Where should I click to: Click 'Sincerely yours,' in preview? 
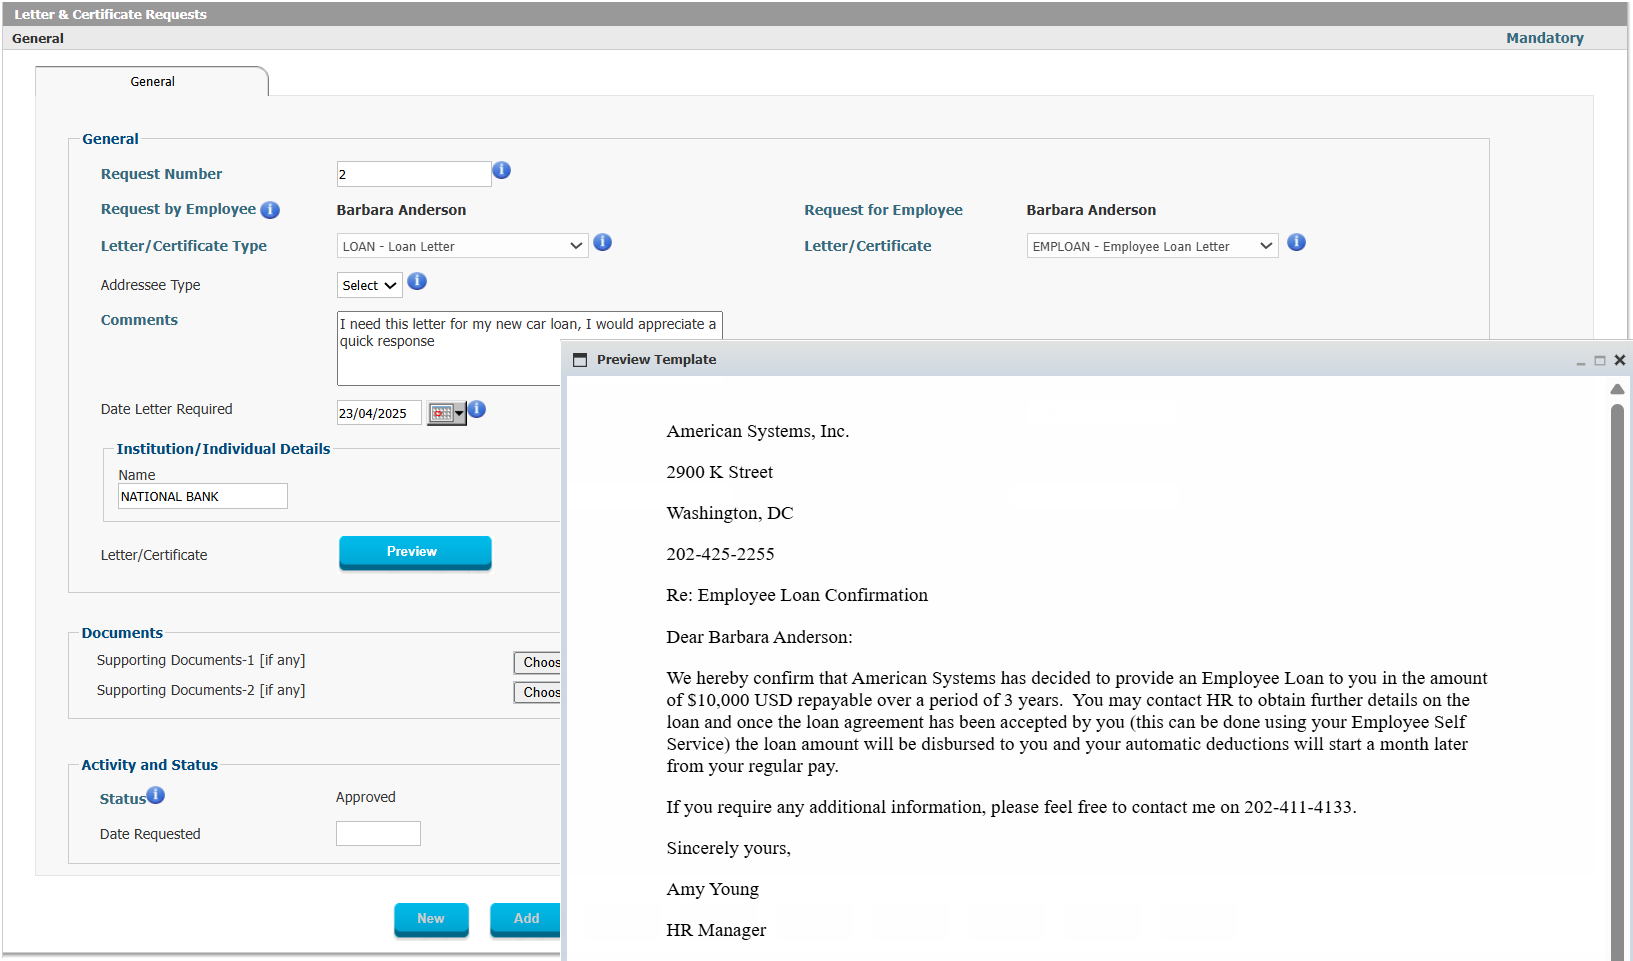pos(728,848)
